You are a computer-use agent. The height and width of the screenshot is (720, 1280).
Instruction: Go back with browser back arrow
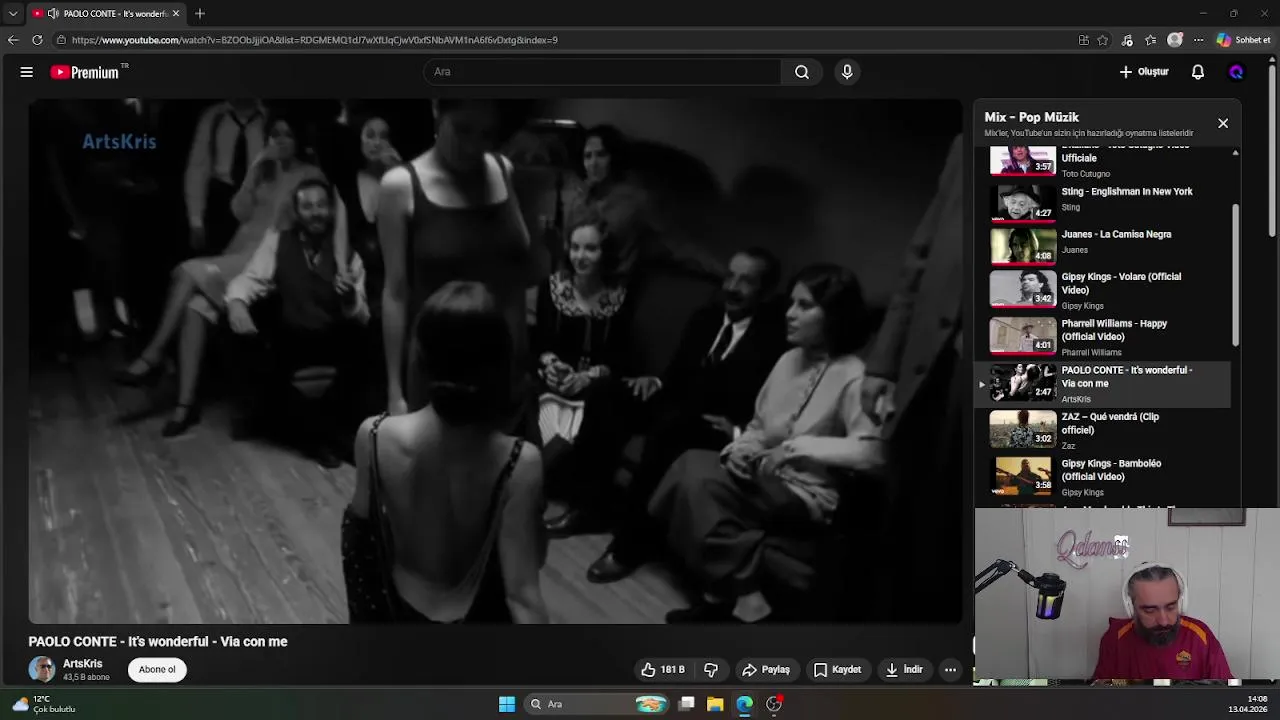[13, 40]
